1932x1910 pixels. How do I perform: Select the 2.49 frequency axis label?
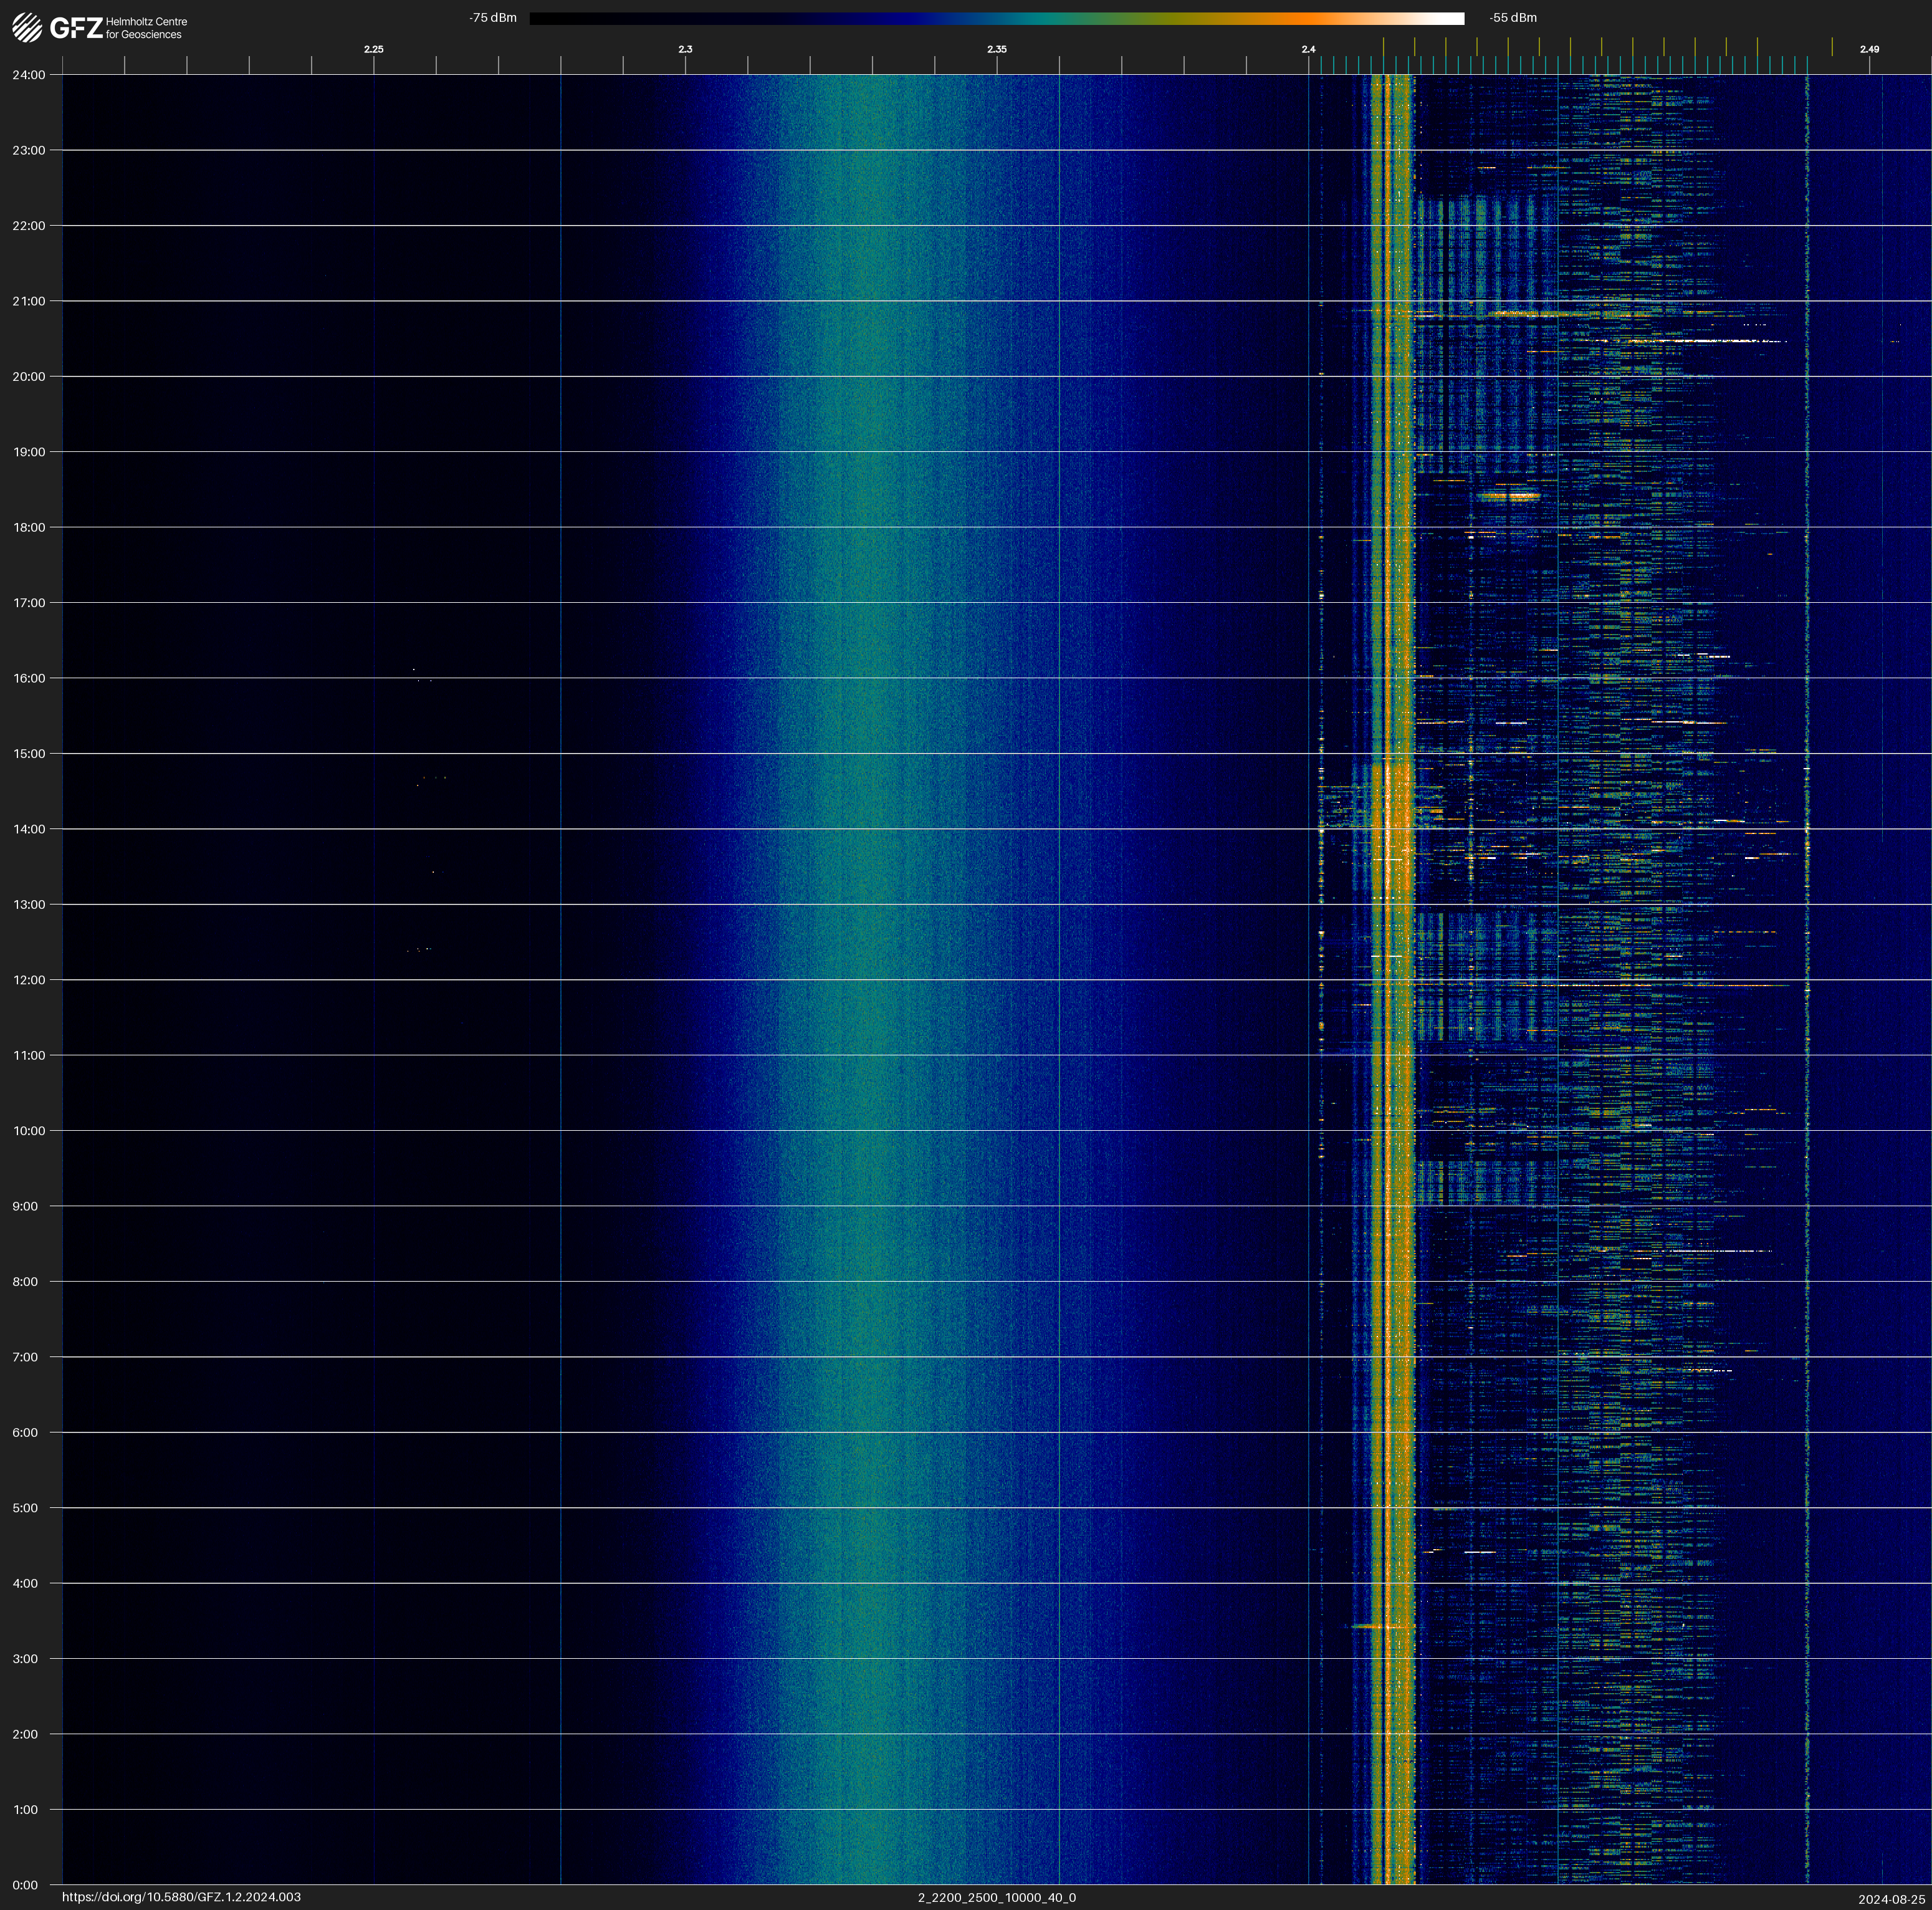1868,49
